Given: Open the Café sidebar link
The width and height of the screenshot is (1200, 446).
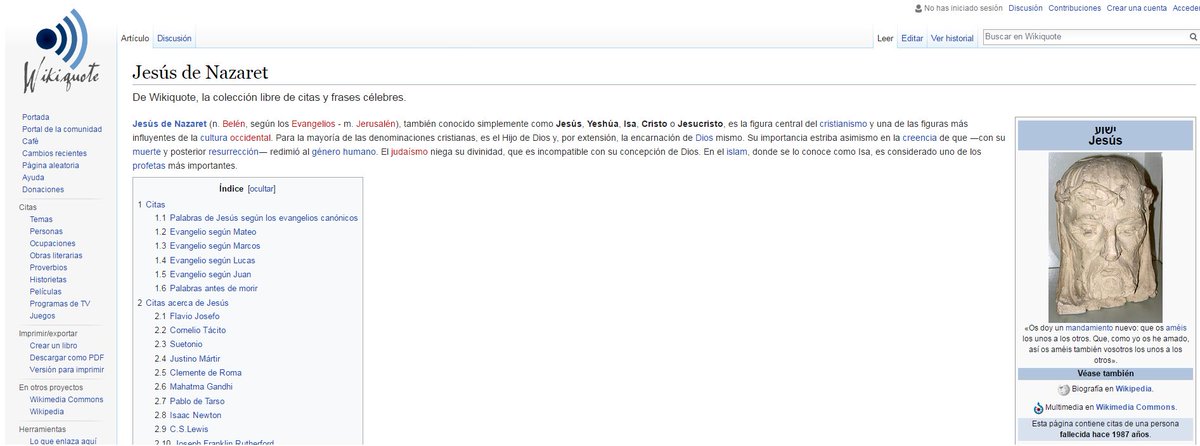Looking at the screenshot, I should 30,141.
